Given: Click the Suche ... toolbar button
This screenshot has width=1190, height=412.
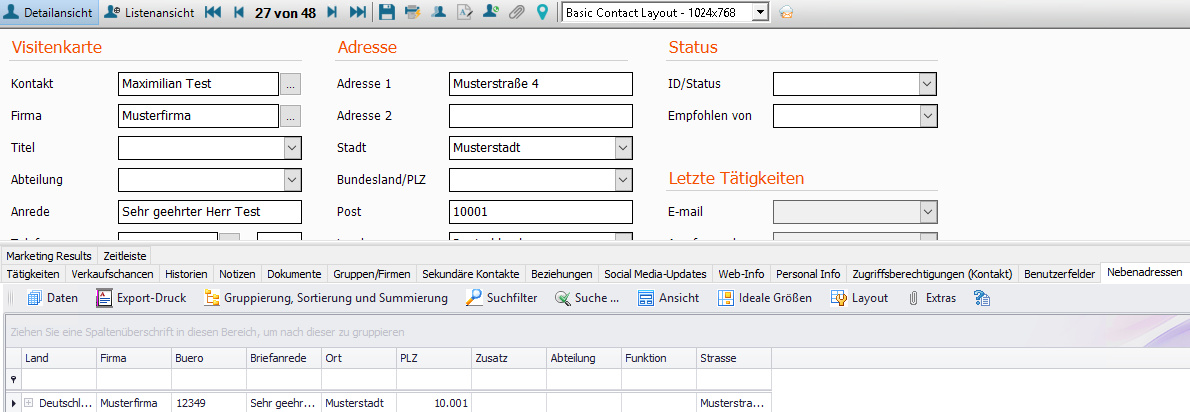Looking at the screenshot, I should [587, 298].
